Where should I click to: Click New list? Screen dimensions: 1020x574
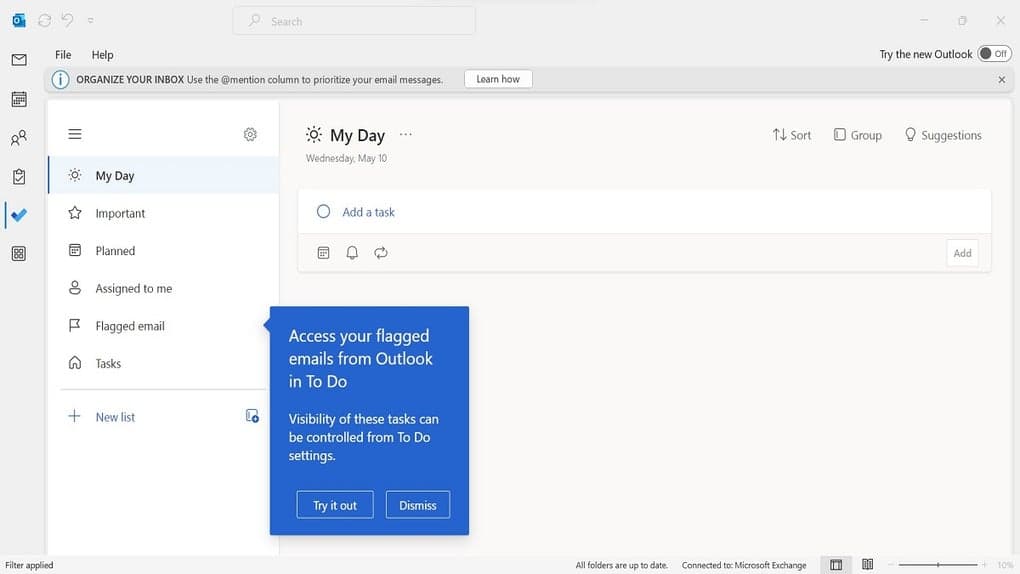coord(102,417)
